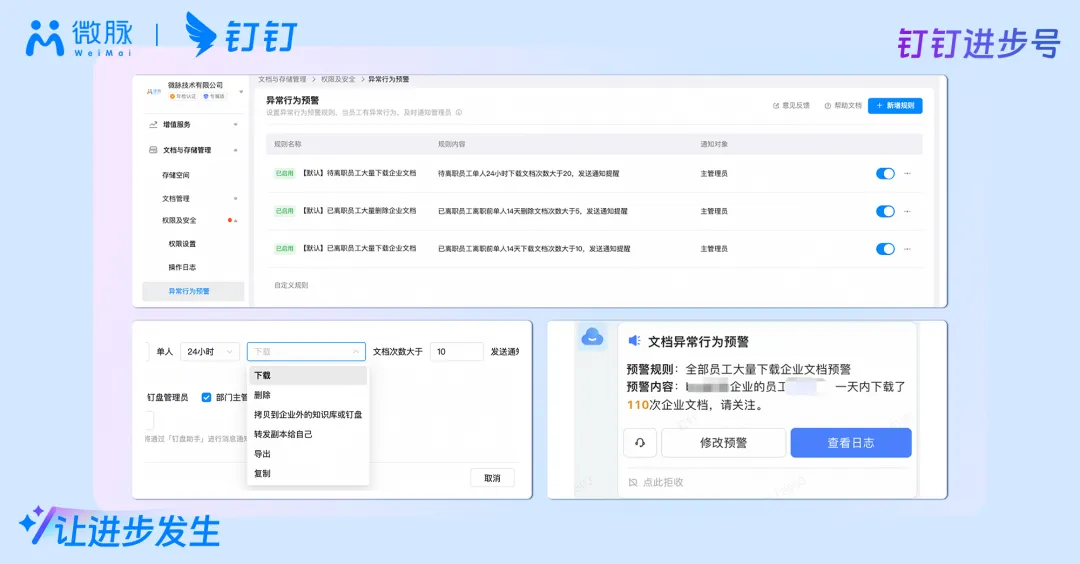Select 转发副本给自己 option

[x=307, y=435]
